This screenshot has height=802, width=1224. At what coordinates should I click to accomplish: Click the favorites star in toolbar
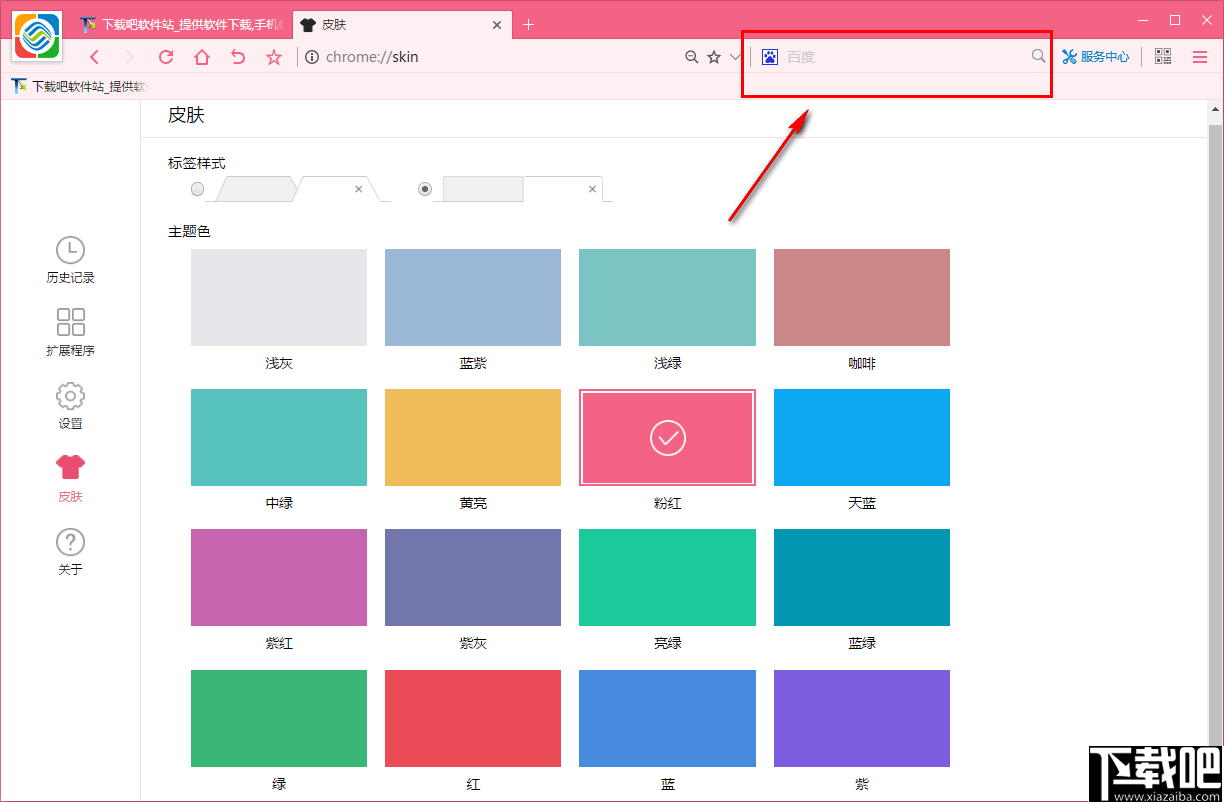point(274,57)
